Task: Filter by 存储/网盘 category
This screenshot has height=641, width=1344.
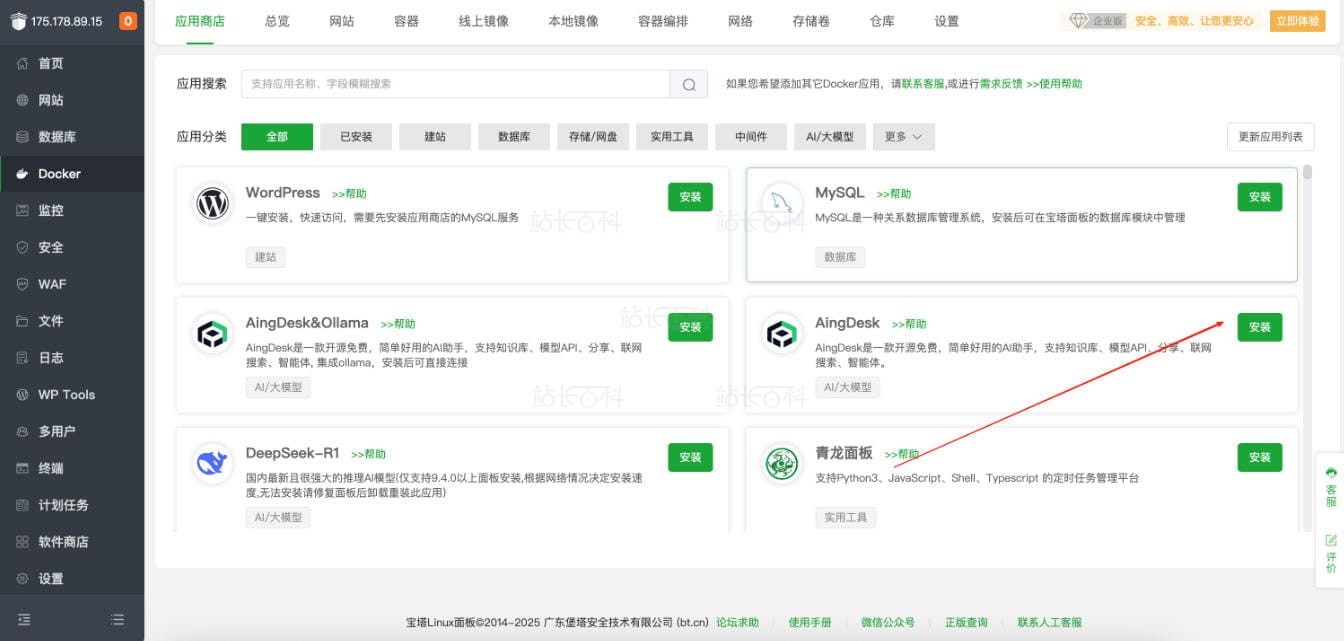Action: tap(593, 137)
